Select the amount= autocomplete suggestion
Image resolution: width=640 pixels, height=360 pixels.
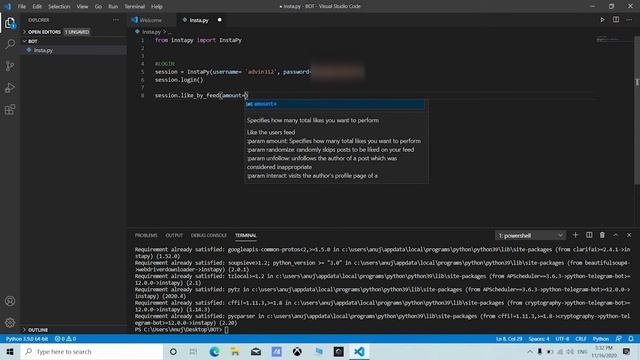tap(335, 104)
